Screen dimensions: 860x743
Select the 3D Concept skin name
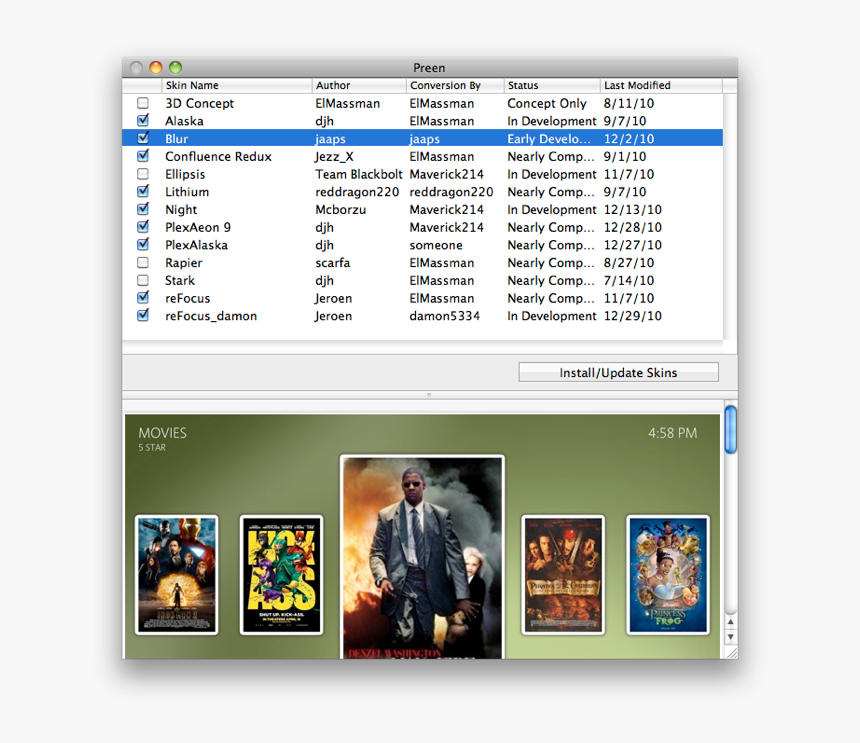click(x=199, y=103)
